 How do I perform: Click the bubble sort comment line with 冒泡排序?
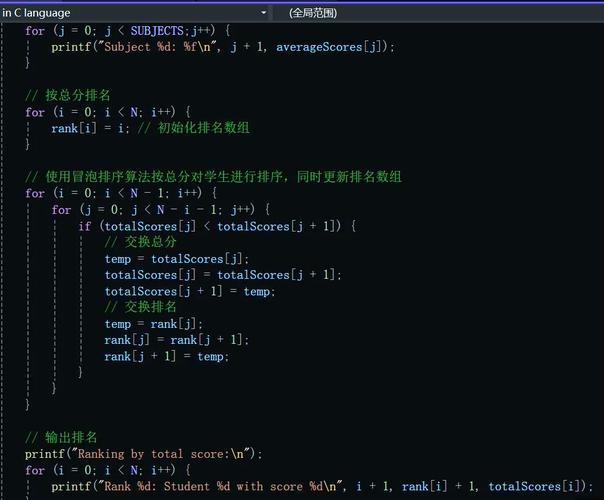[213, 176]
